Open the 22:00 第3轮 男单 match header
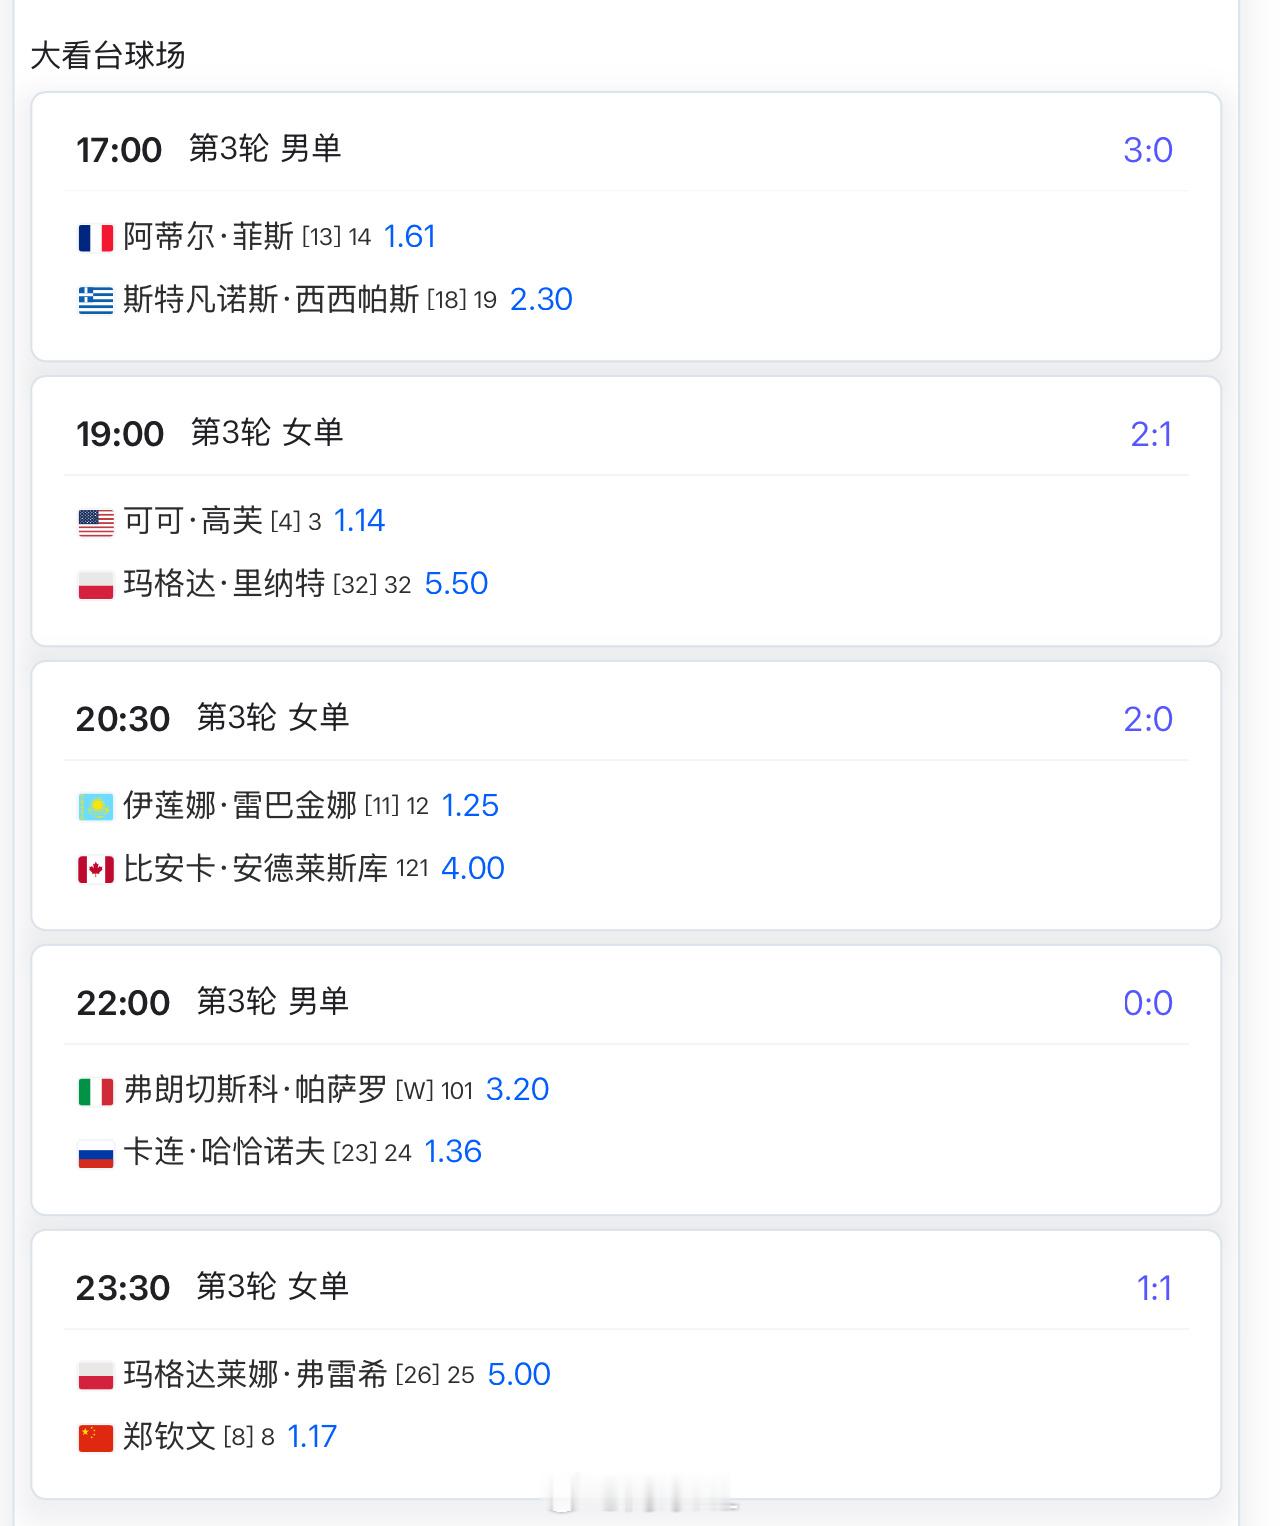 (x=212, y=1002)
